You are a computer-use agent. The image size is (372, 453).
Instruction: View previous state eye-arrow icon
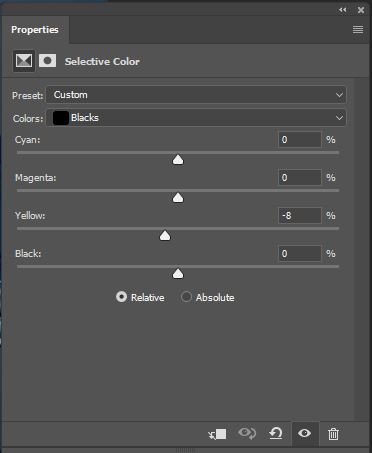coord(247,433)
